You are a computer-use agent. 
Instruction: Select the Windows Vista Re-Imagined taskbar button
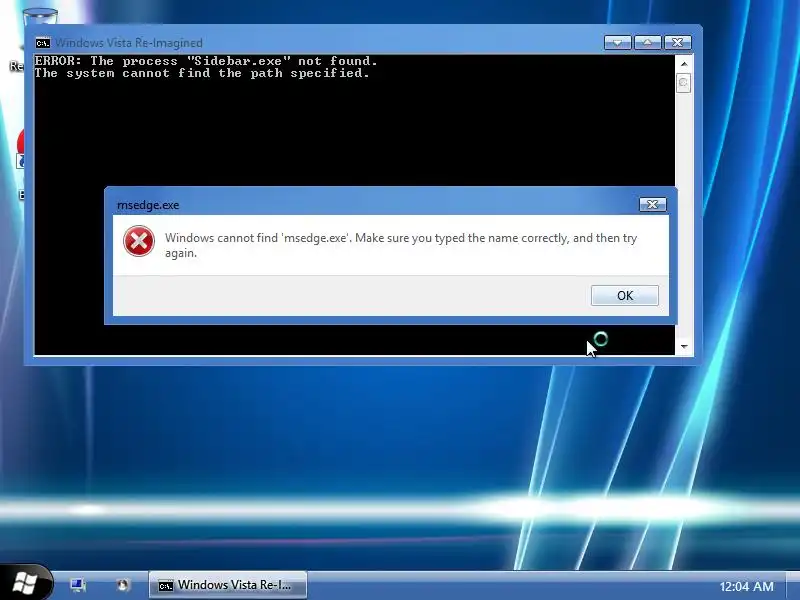228,585
